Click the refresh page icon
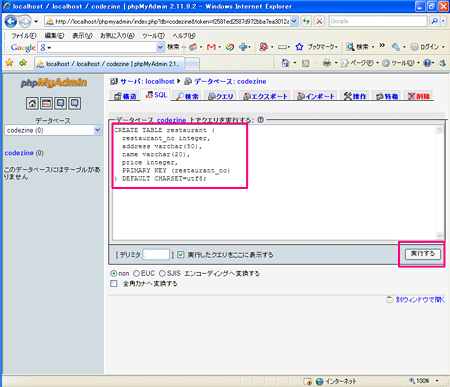 [x=306, y=21]
